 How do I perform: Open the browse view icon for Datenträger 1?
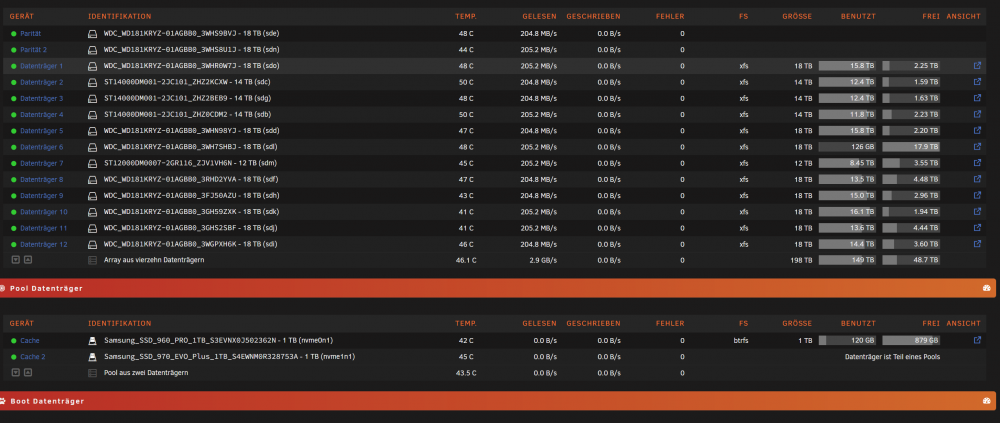[x=977, y=66]
